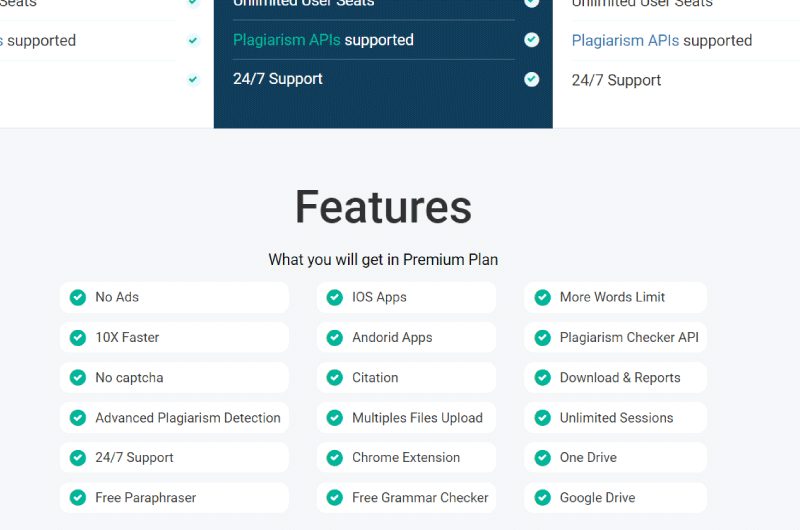The width and height of the screenshot is (800, 530).
Task: Select 24/7 Support text in right plan card
Action: pos(616,80)
